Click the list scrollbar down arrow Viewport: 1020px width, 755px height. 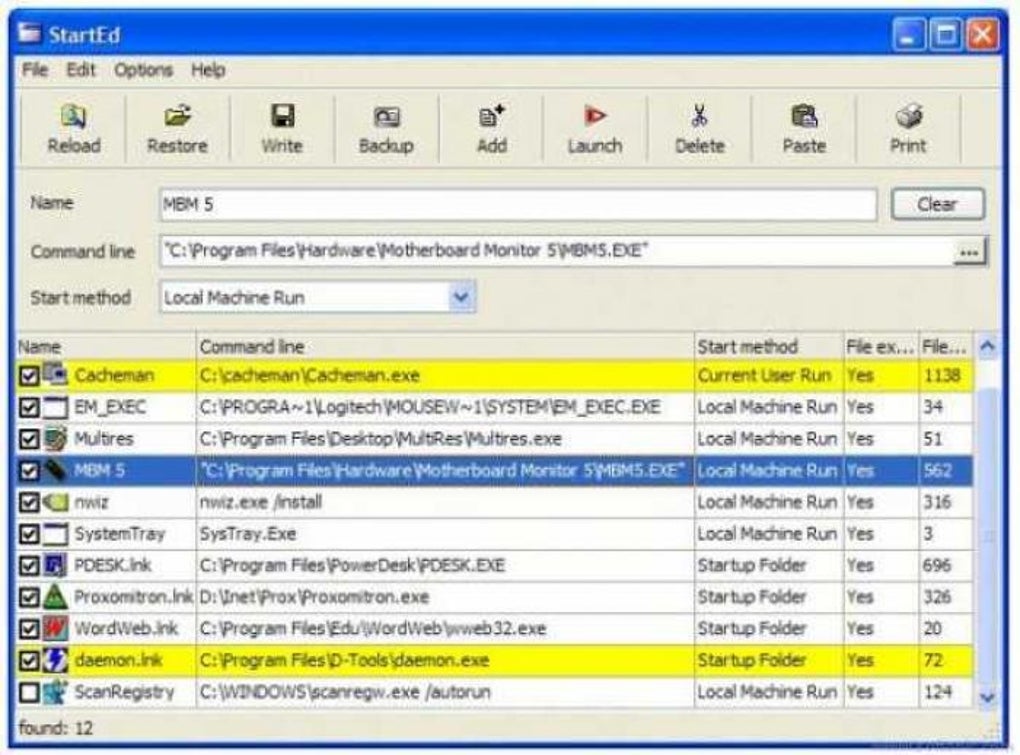click(x=987, y=697)
